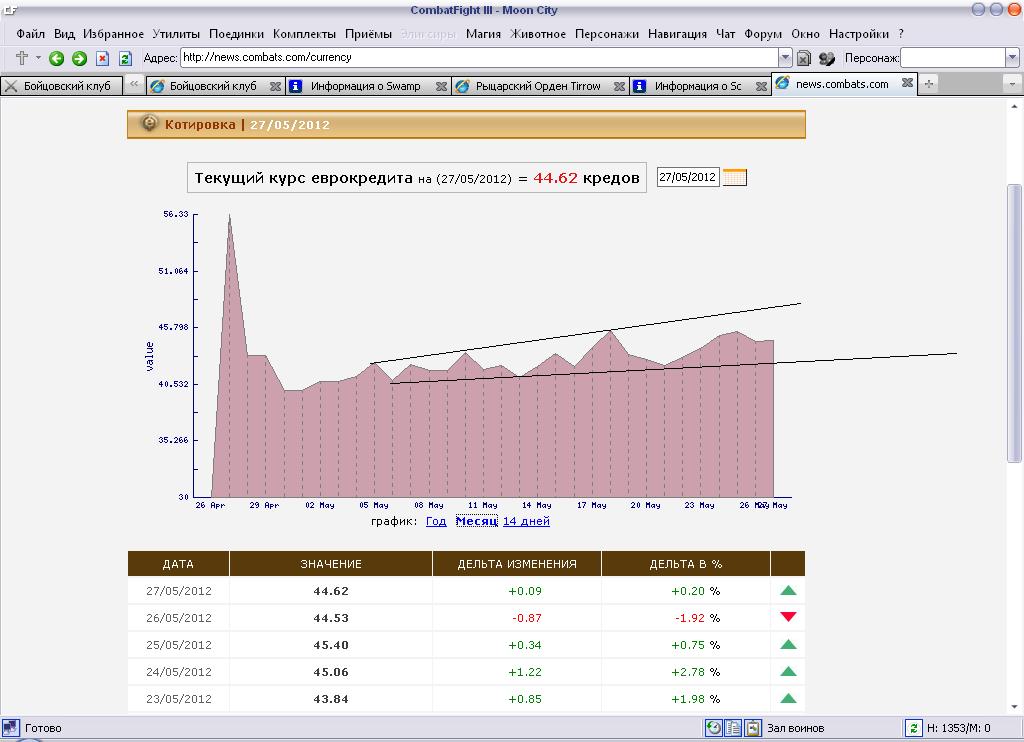Image resolution: width=1024 pixels, height=742 pixels.
Task: Click the coin icon beside Котировка heading
Action: pyautogui.click(x=150, y=123)
